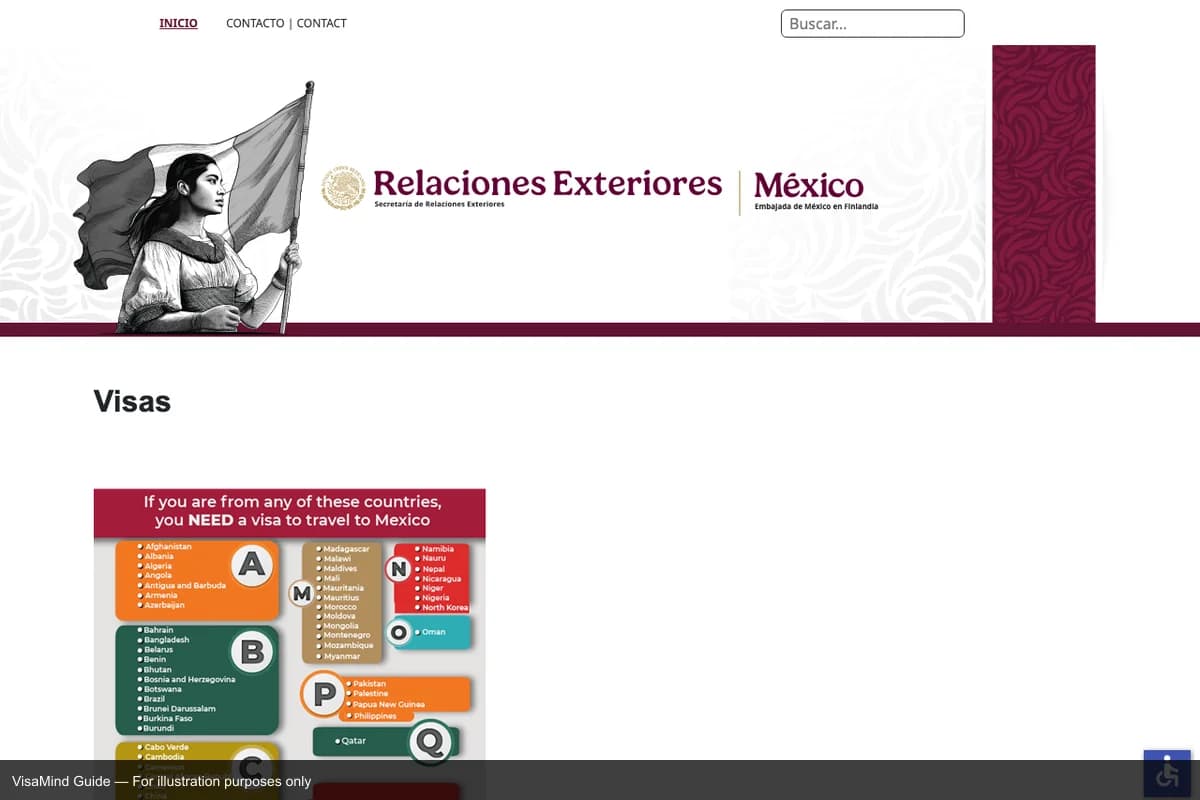Open the wheelchair accessibility widget

(x=1167, y=773)
